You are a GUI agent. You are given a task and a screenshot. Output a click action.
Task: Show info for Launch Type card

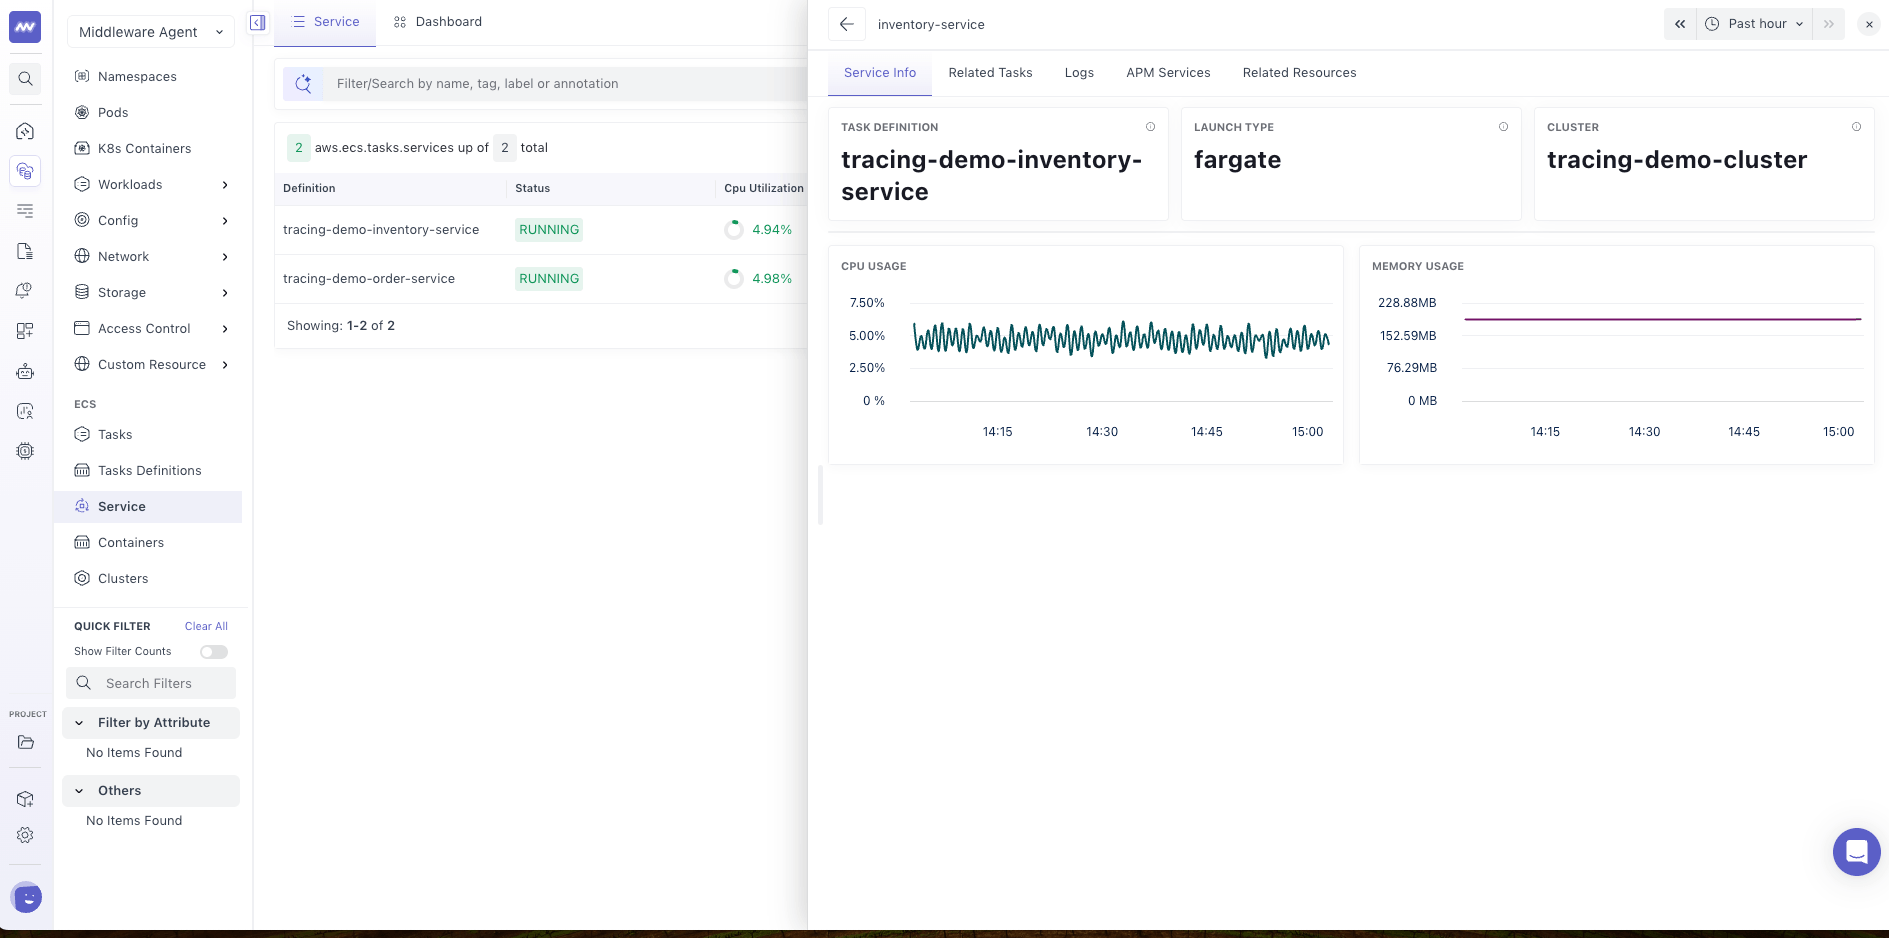pyautogui.click(x=1503, y=127)
